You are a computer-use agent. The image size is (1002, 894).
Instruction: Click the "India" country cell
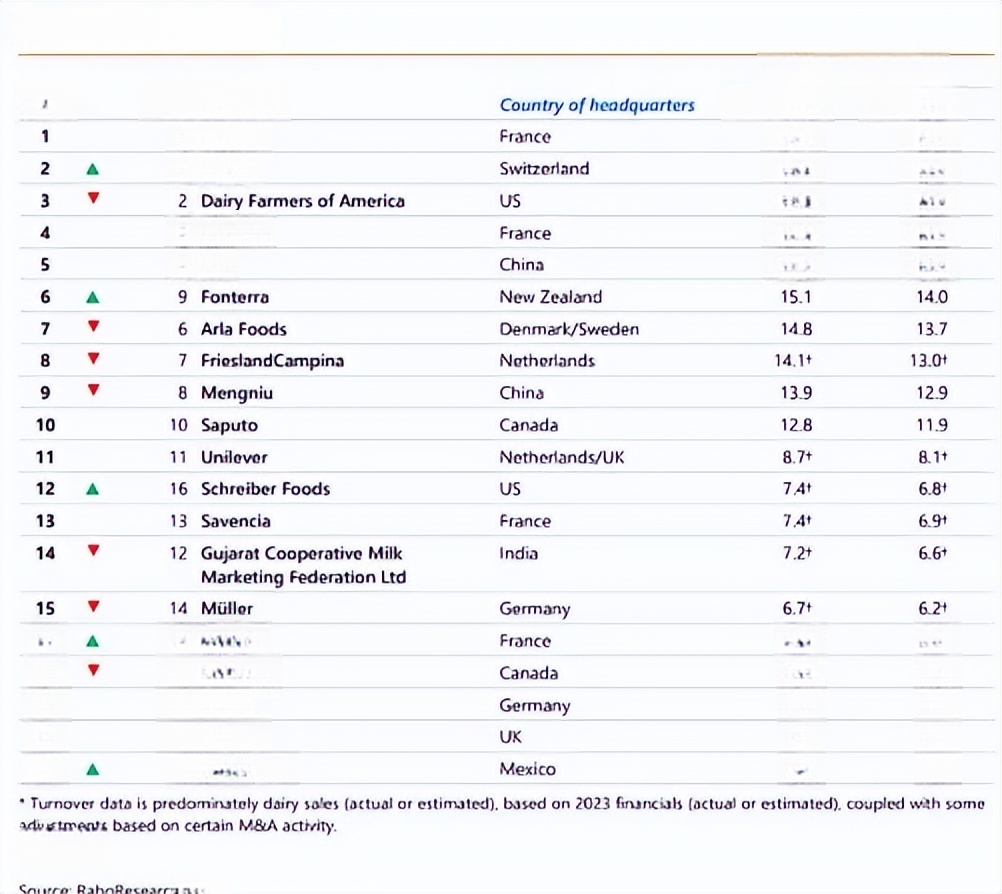(x=518, y=553)
